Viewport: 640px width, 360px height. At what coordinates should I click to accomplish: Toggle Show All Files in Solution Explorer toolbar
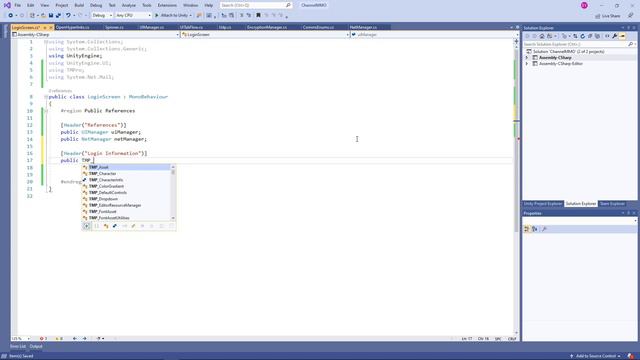597,36
